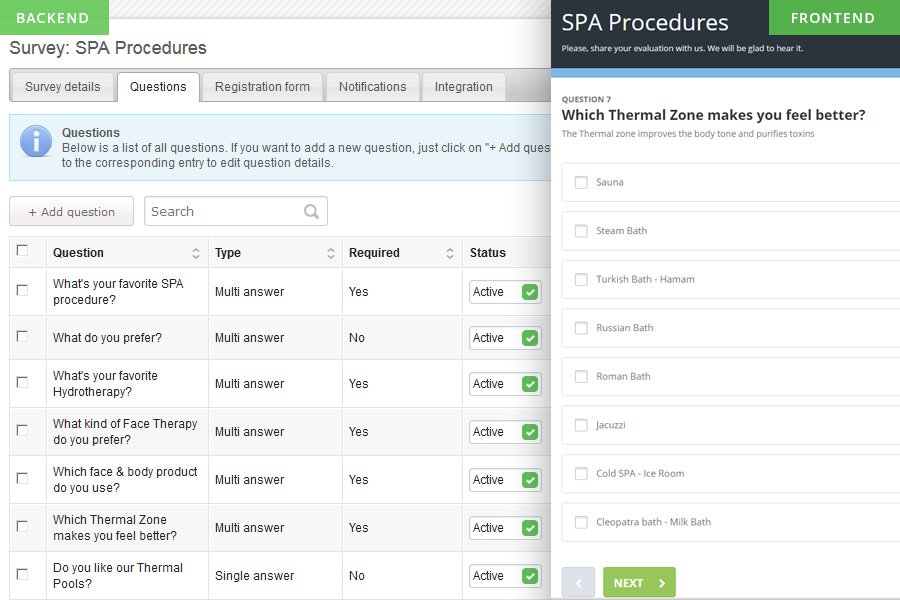Open 'Which Thermal Zone makes you feel better?' question
900x600 pixels.
click(115, 528)
